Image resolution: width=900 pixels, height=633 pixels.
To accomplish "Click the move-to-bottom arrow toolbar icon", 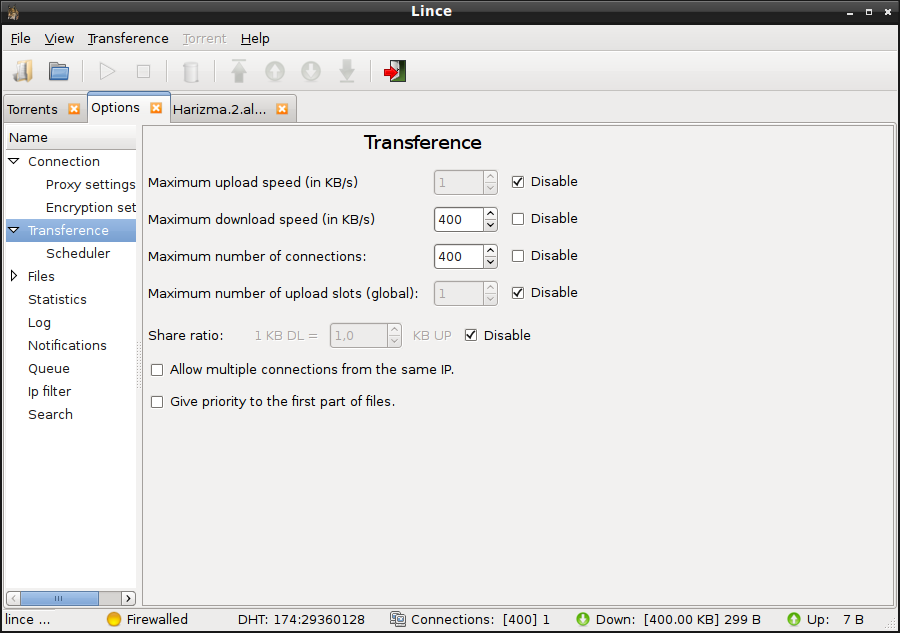I will click(347, 71).
